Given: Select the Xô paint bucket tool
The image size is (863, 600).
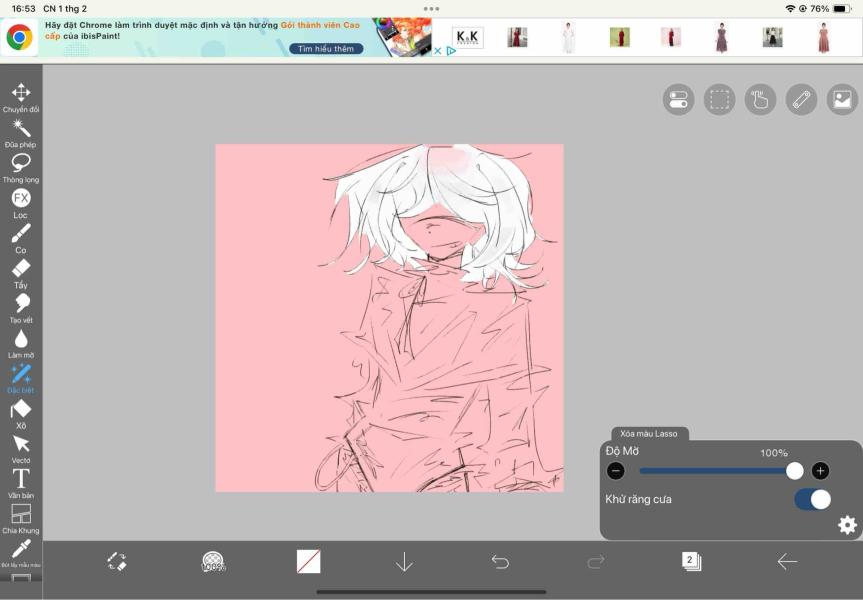Looking at the screenshot, I should (21, 409).
